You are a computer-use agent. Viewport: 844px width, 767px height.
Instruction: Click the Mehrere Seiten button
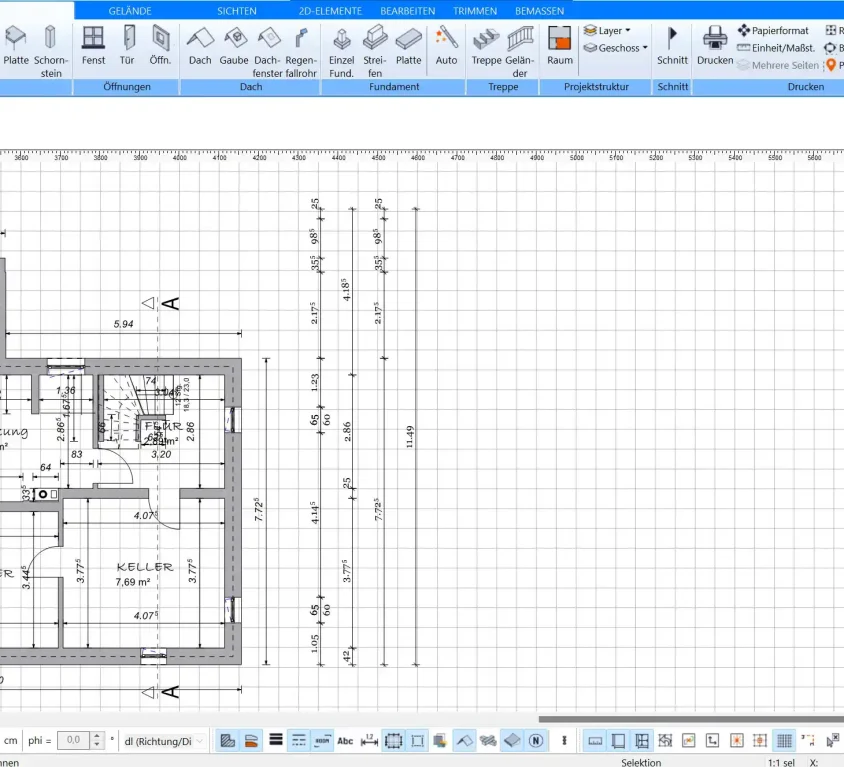[x=778, y=65]
